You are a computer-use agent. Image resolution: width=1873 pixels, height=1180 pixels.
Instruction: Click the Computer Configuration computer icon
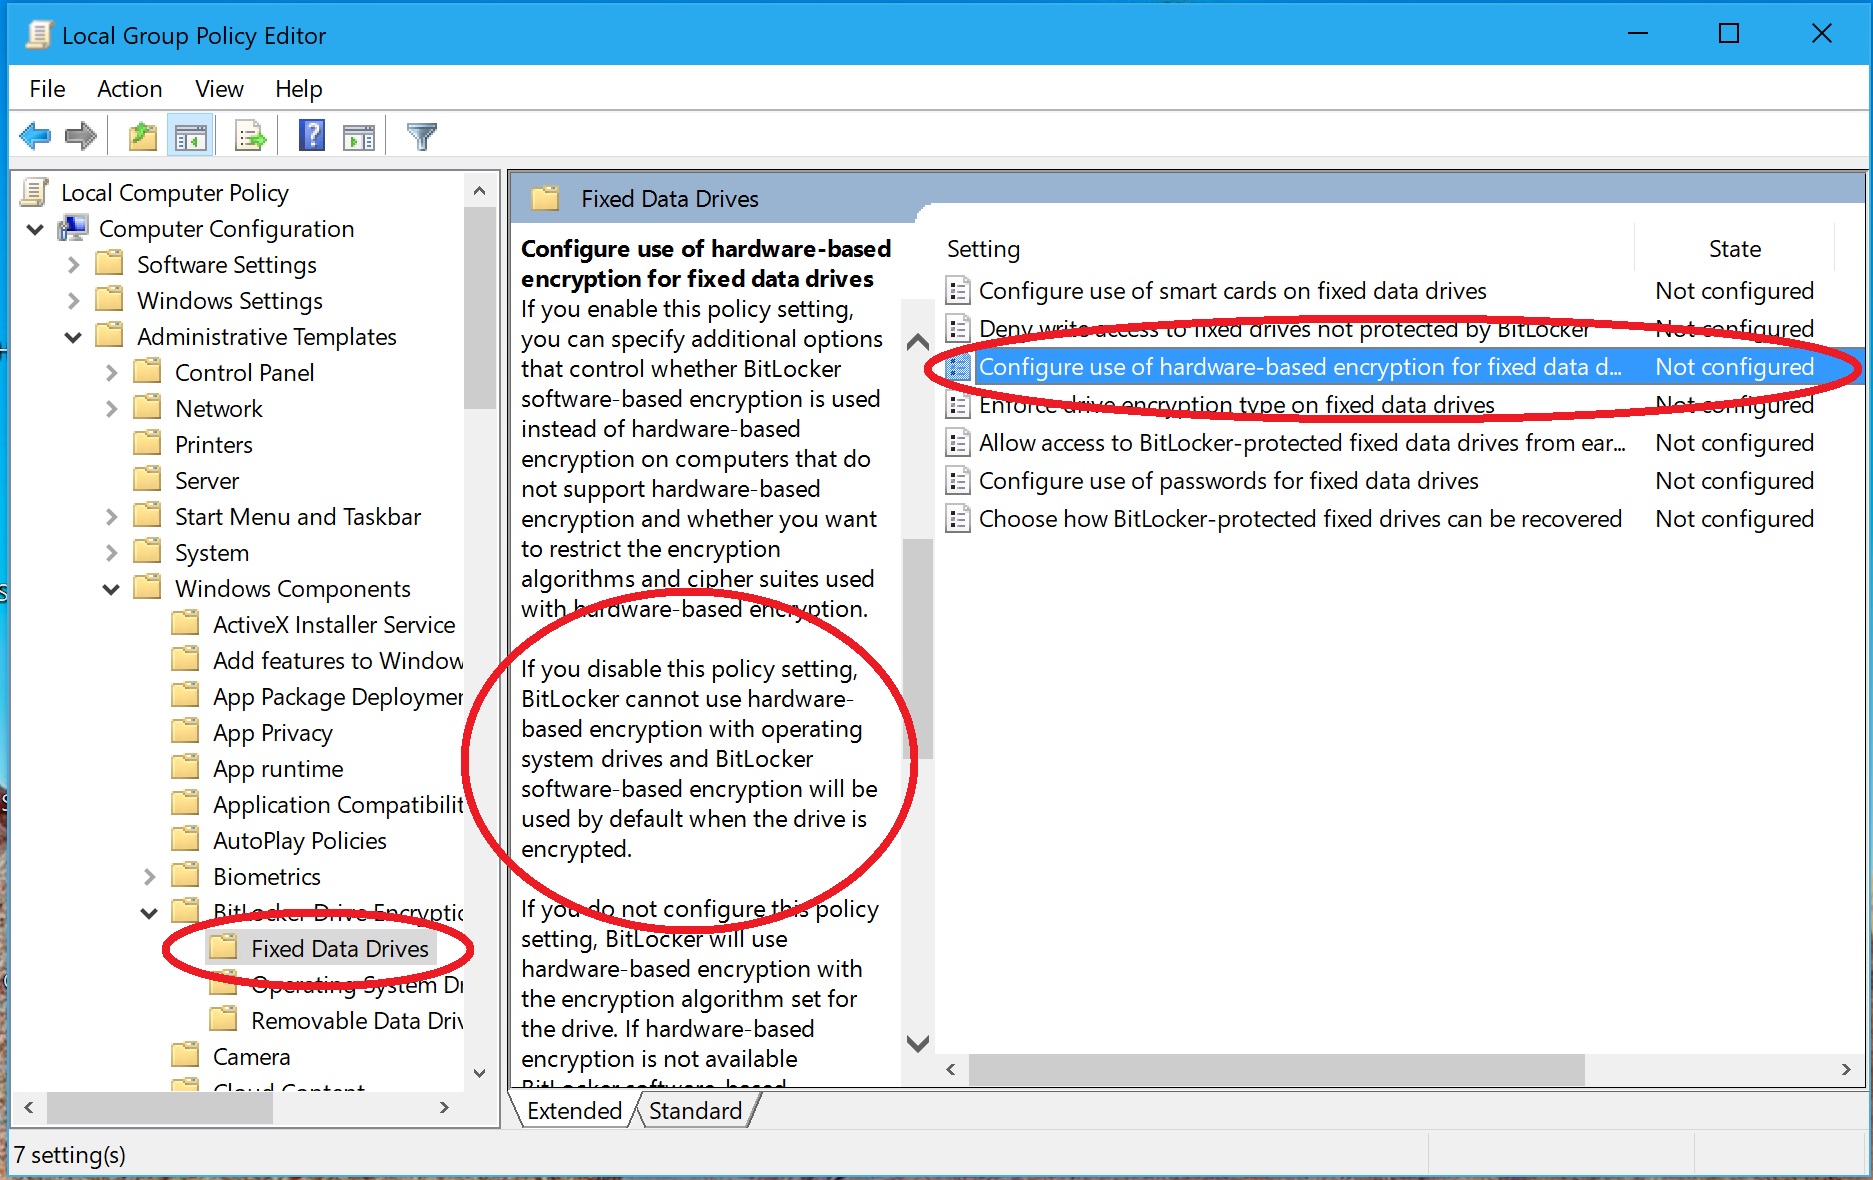click(73, 228)
